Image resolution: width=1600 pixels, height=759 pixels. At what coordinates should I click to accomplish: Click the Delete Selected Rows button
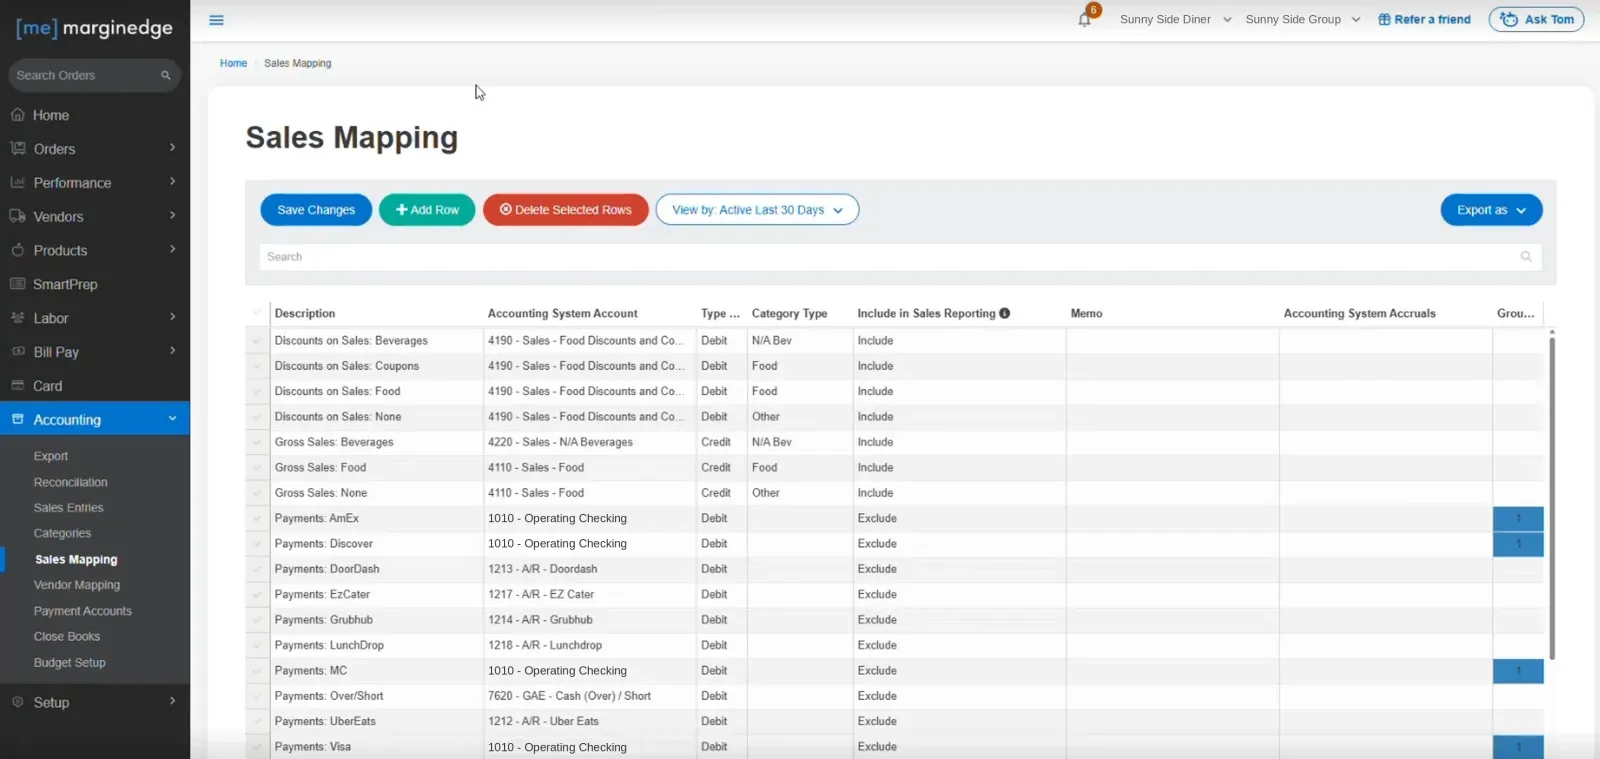[565, 210]
